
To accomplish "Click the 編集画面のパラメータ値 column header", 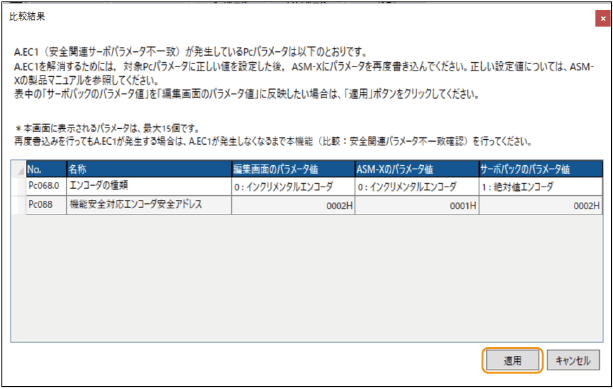I will coord(293,169).
